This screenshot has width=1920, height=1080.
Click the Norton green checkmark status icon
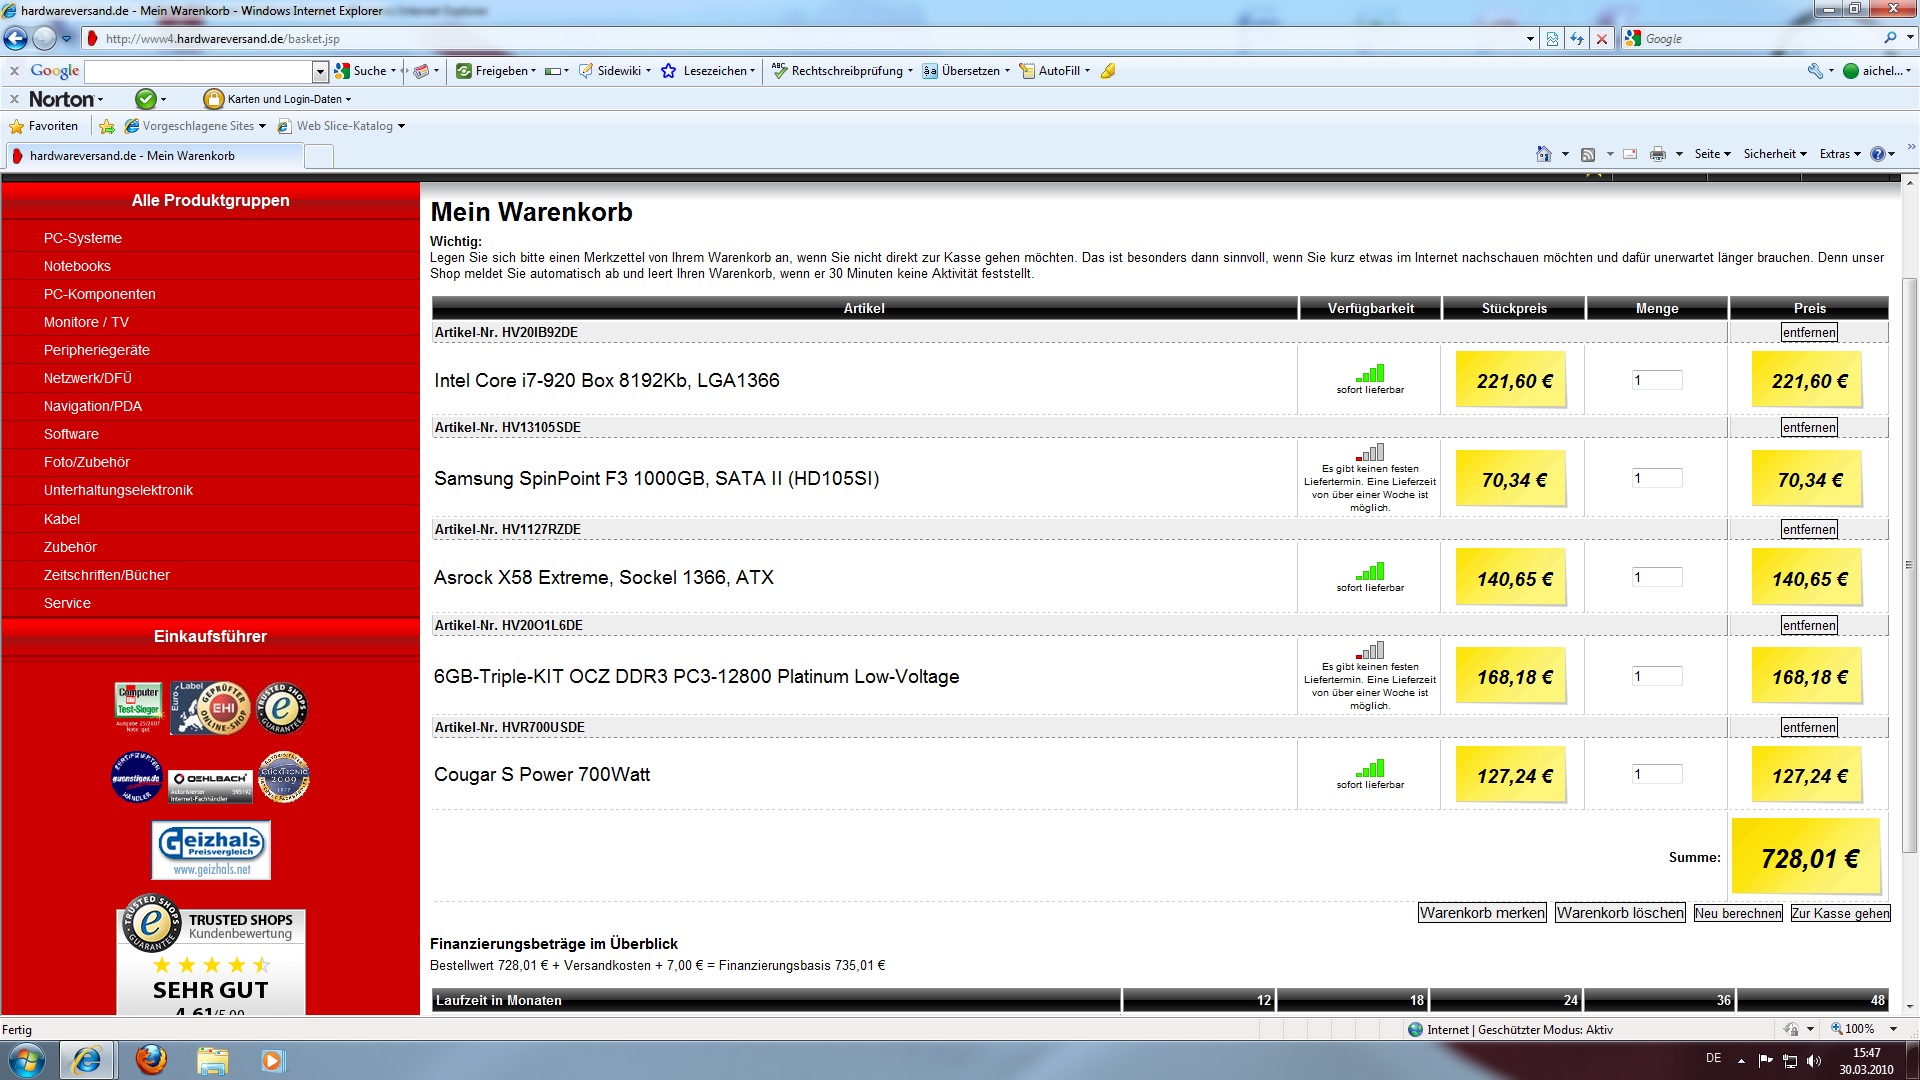tap(146, 99)
